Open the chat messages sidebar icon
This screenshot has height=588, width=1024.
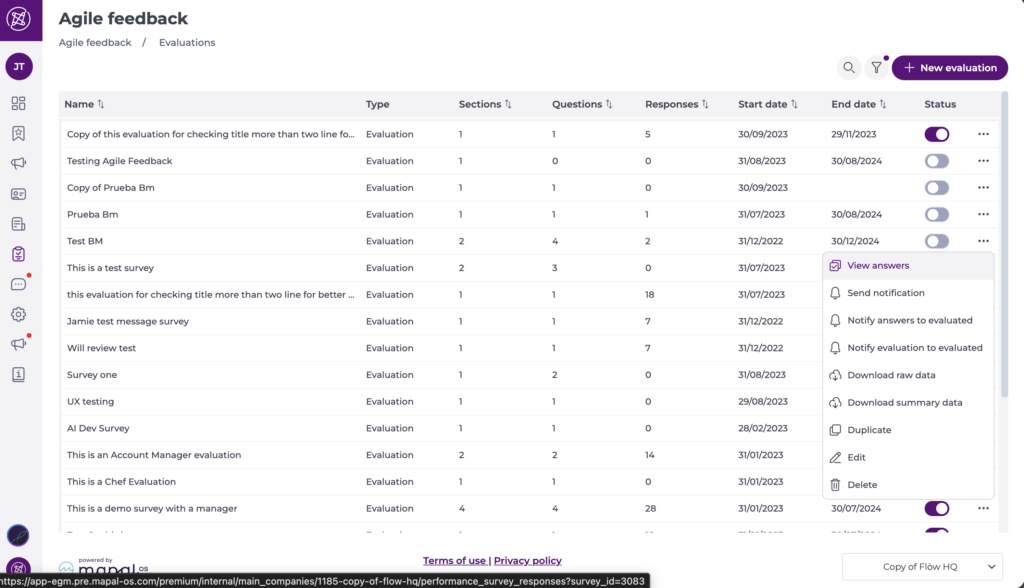(x=19, y=284)
